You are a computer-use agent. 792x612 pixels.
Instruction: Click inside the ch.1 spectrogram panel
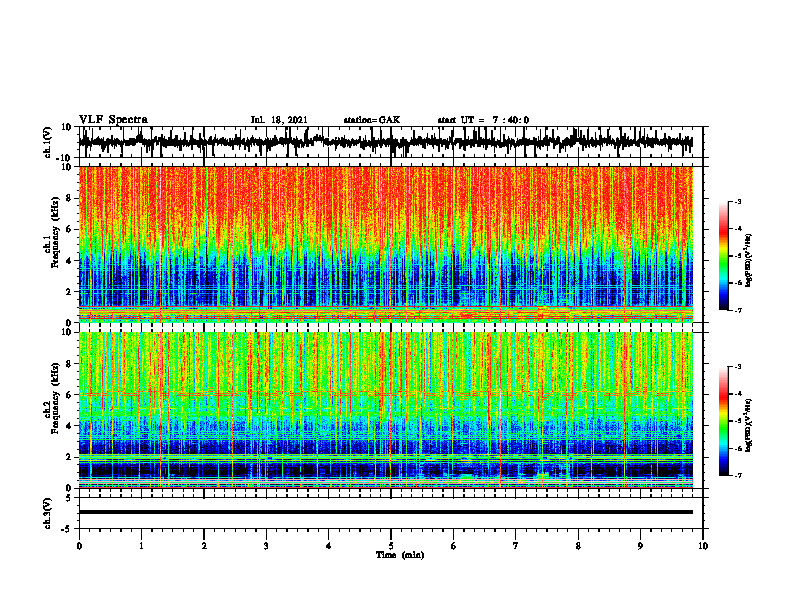tap(385, 244)
